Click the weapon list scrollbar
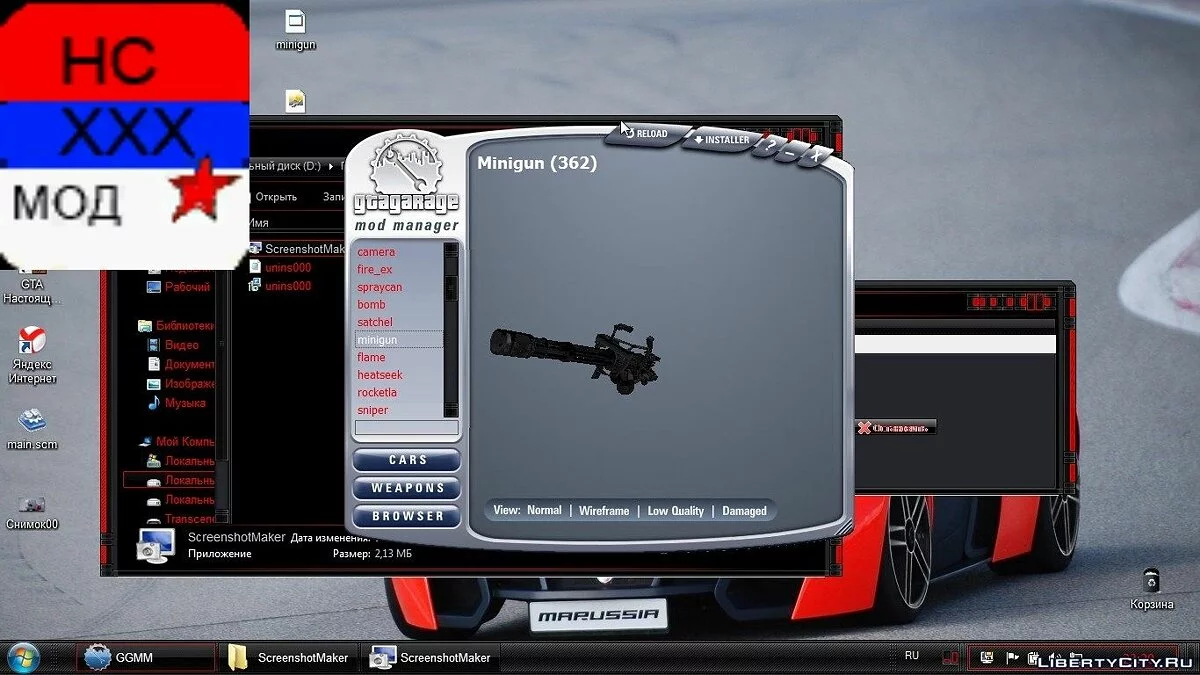Image resolution: width=1200 pixels, height=675 pixels. coord(451,330)
